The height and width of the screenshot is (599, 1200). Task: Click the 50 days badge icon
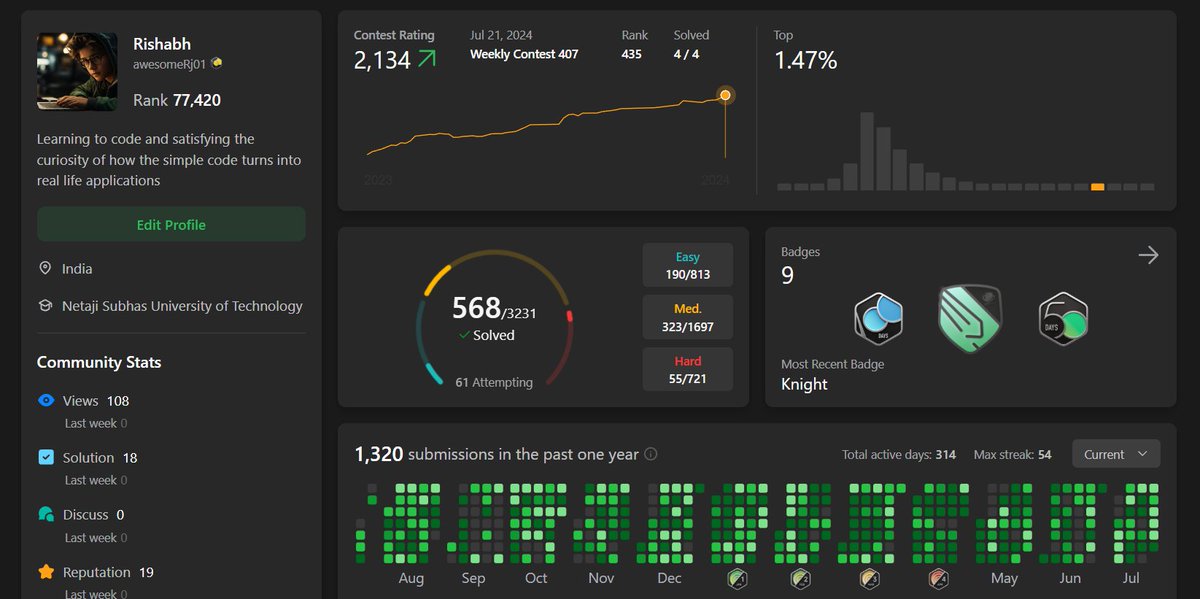pos(1063,319)
